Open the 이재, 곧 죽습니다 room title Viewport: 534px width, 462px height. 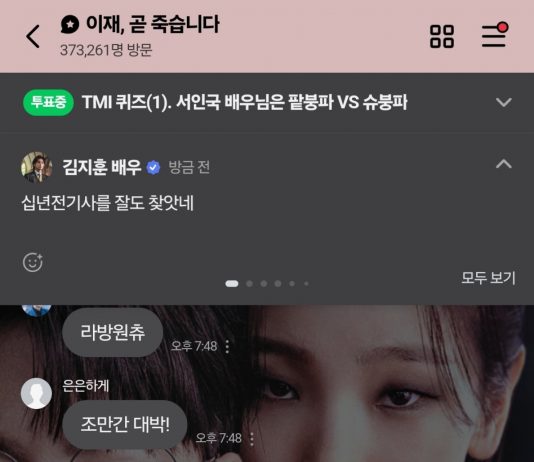click(x=152, y=25)
